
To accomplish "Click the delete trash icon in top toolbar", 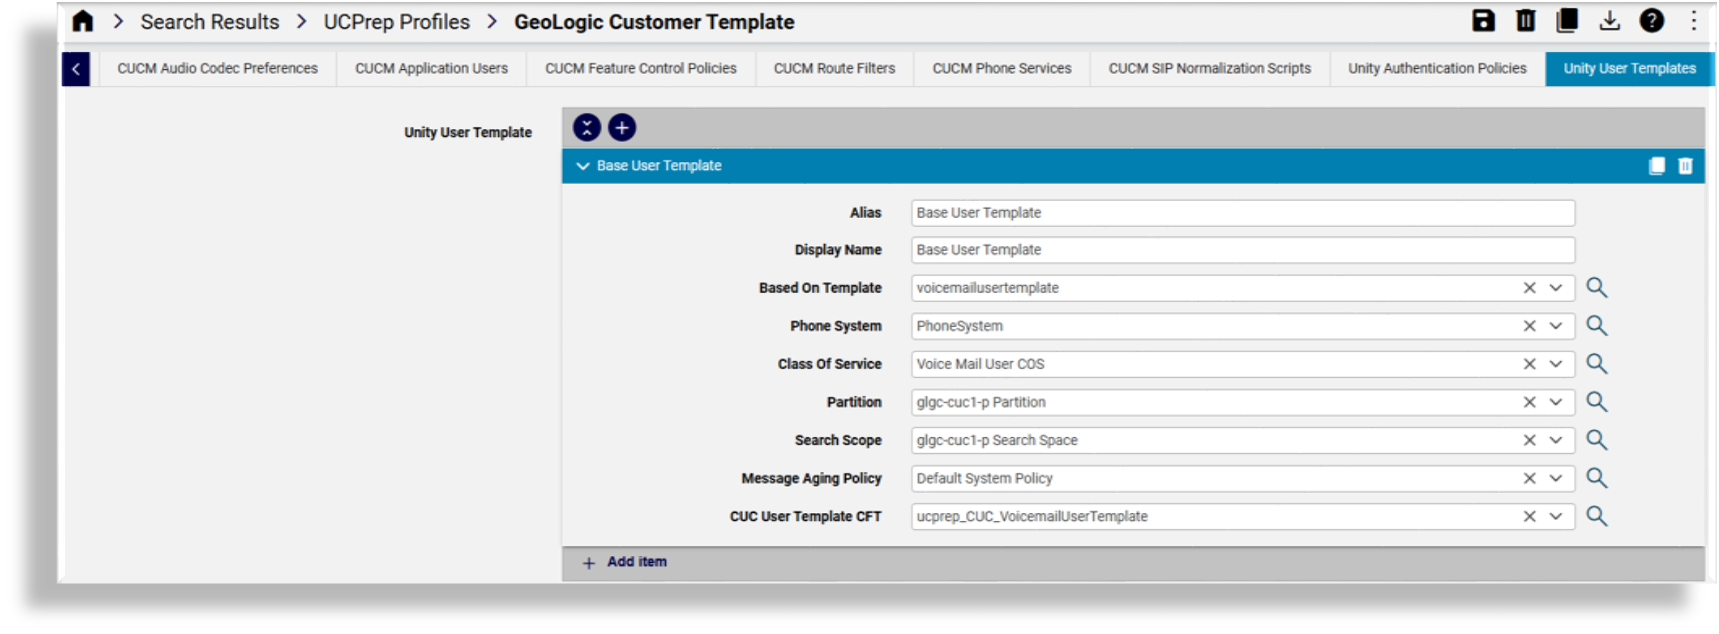I will point(1525,21).
